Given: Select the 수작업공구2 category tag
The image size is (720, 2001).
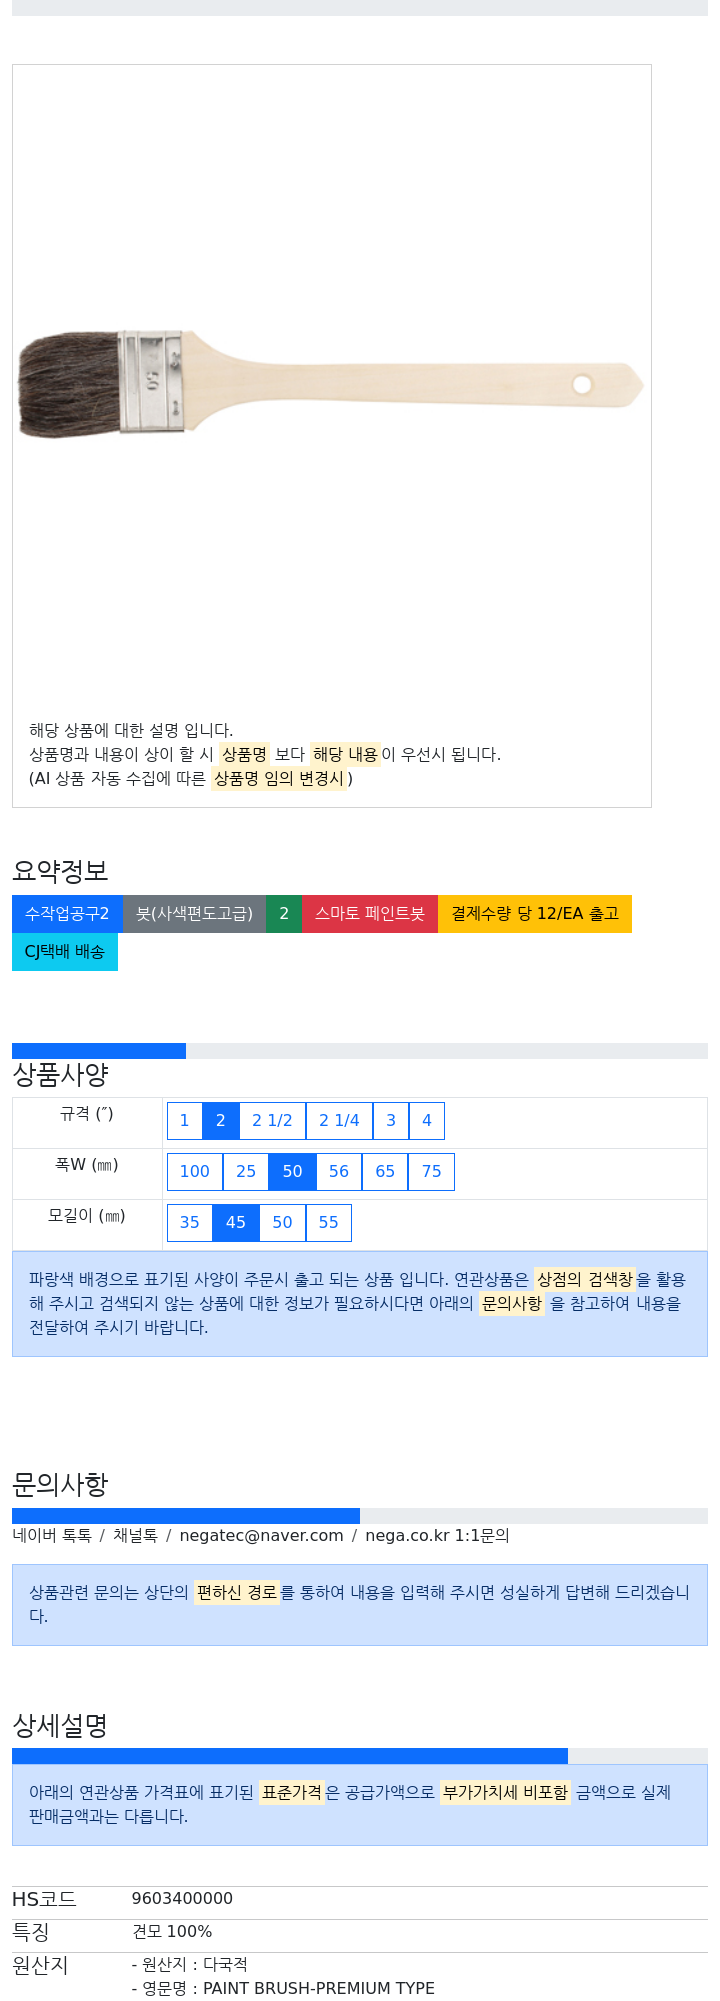Looking at the screenshot, I should coord(67,914).
